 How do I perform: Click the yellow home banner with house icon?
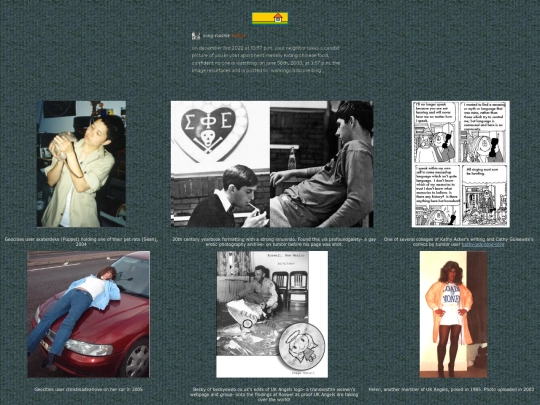pos(270,18)
